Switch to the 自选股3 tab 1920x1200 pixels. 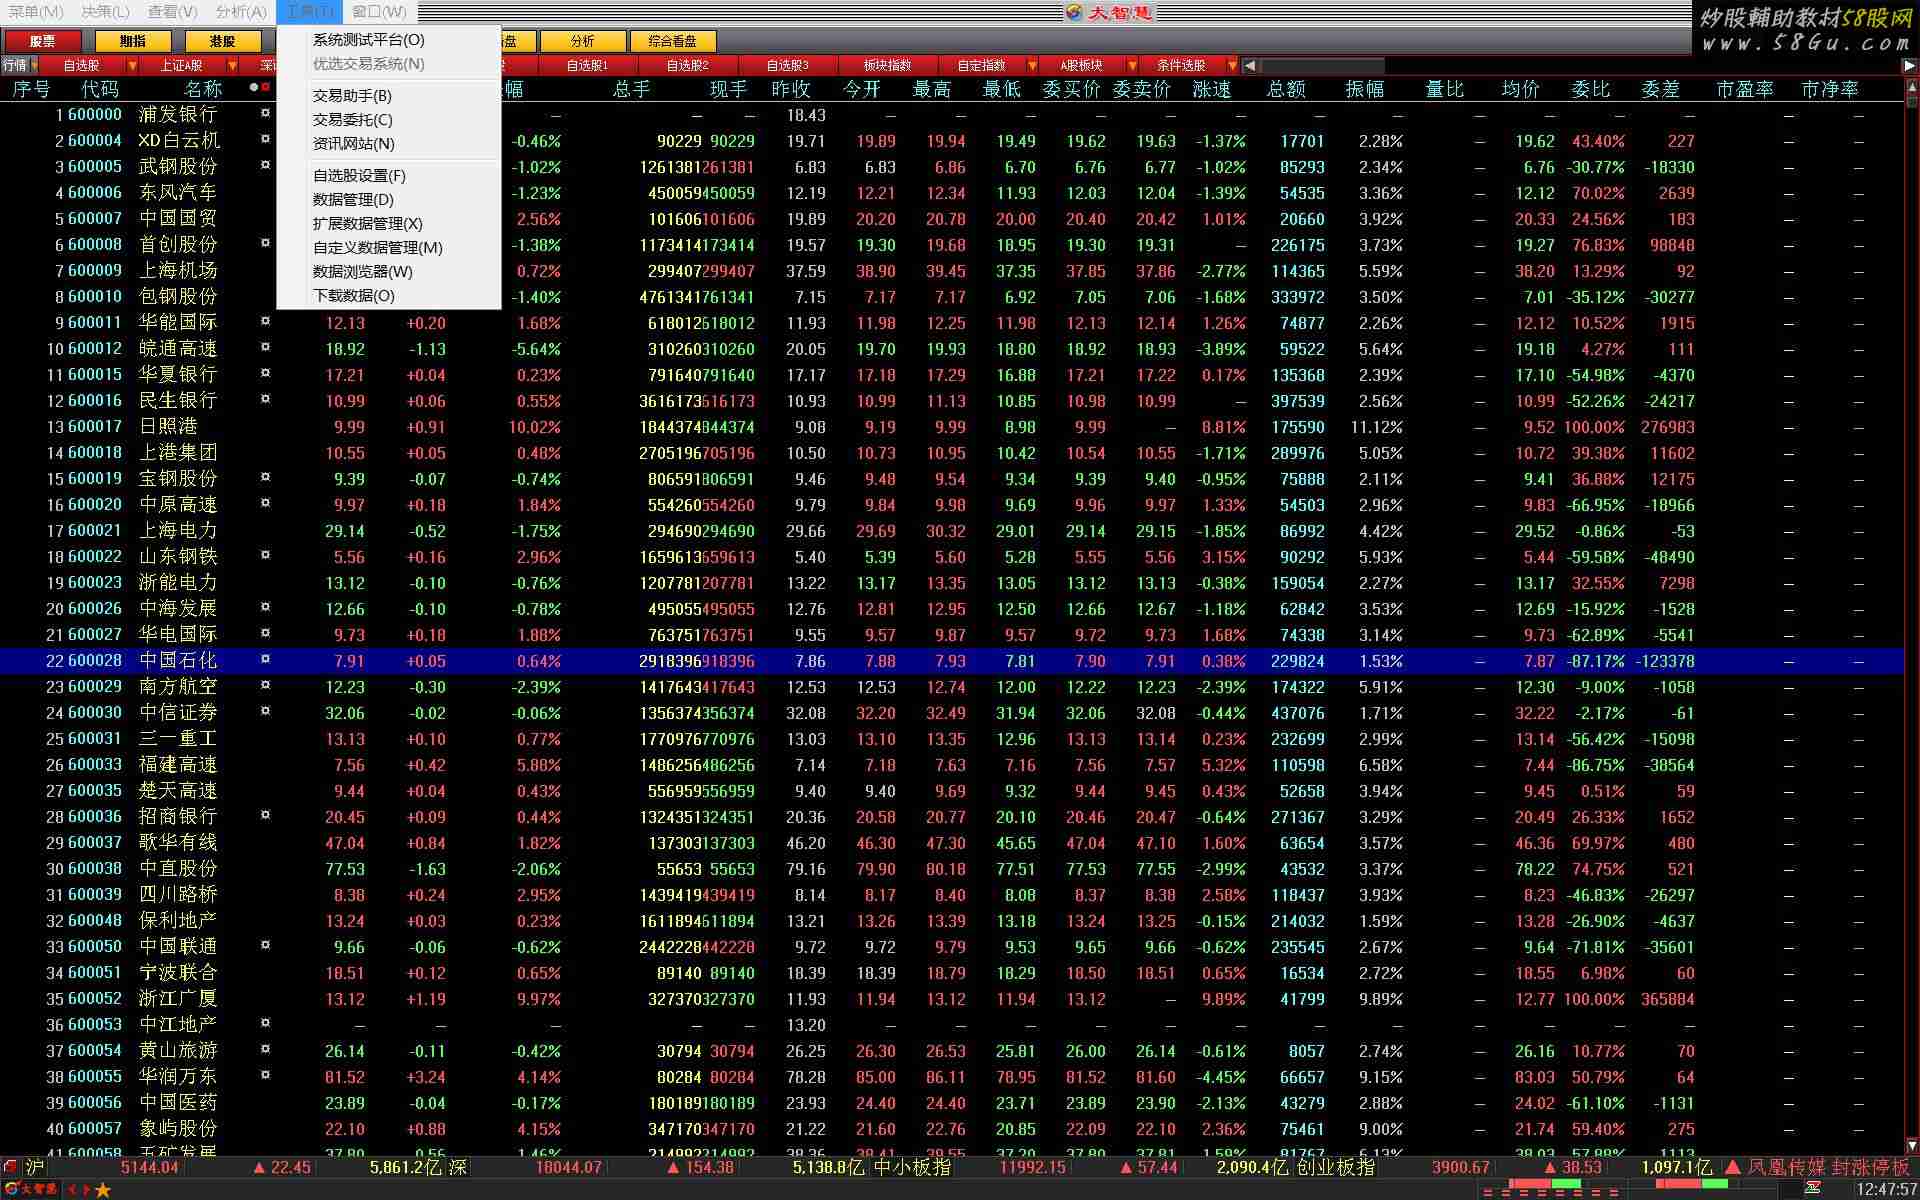point(787,66)
